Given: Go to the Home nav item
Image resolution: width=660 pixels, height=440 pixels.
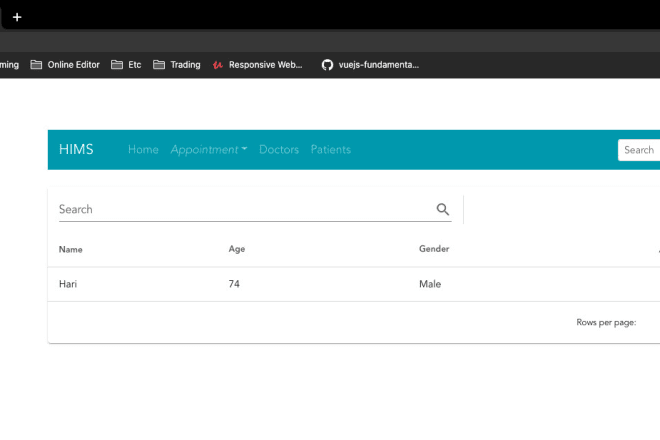Looking at the screenshot, I should click(143, 150).
